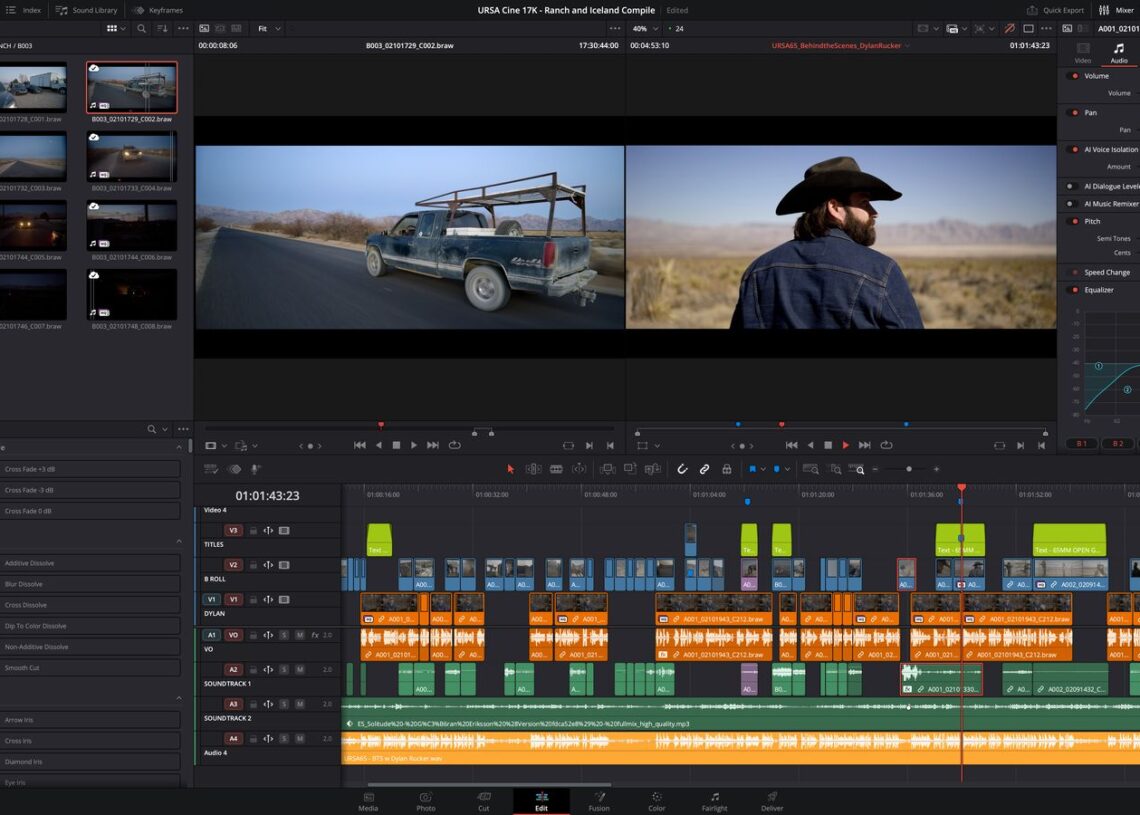Click the media pool sort icon
Screen dimensions: 1140x815
[x=162, y=28]
